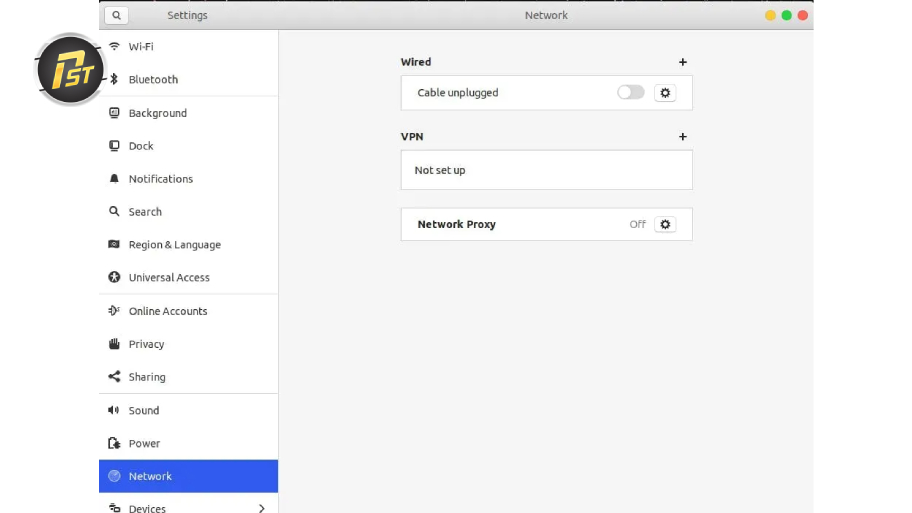Click the Network Proxy row label

point(457,225)
